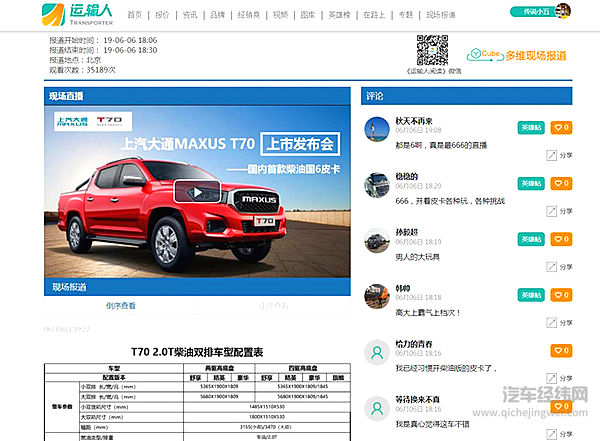The image size is (600, 441).
Task: Click 韩帅's profile avatar
Action: pyautogui.click(x=377, y=297)
